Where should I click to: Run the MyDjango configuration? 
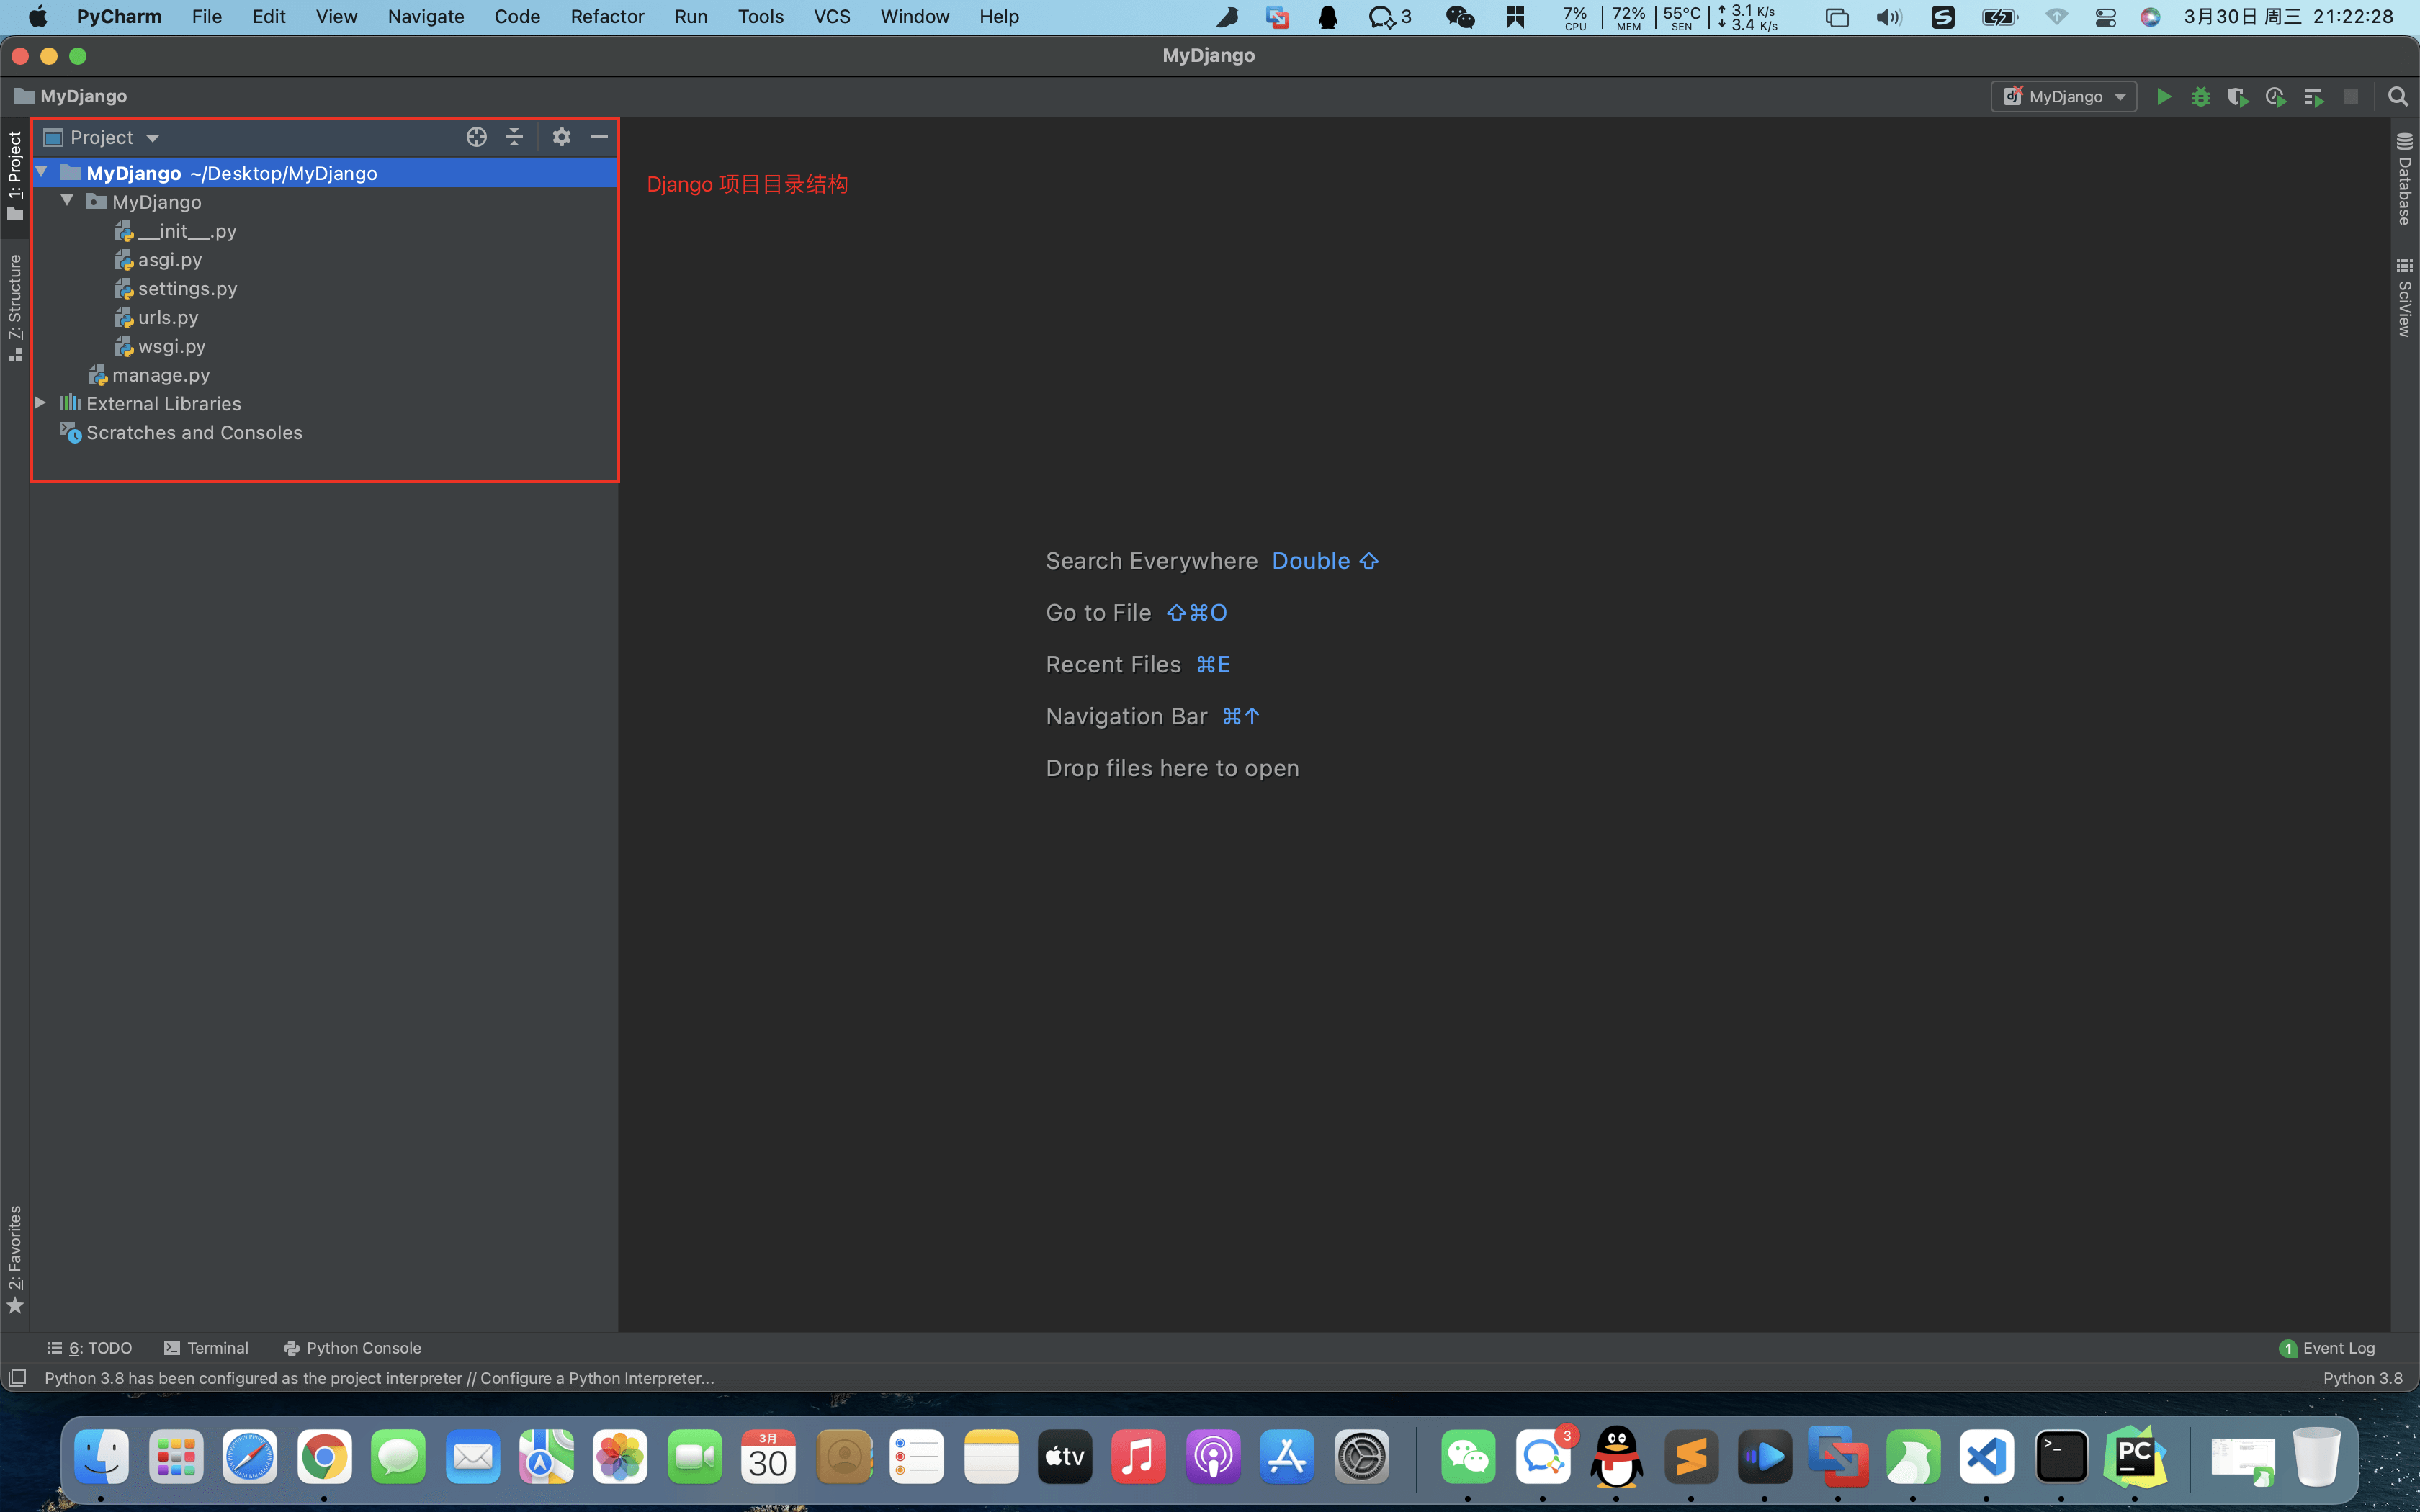click(2163, 97)
